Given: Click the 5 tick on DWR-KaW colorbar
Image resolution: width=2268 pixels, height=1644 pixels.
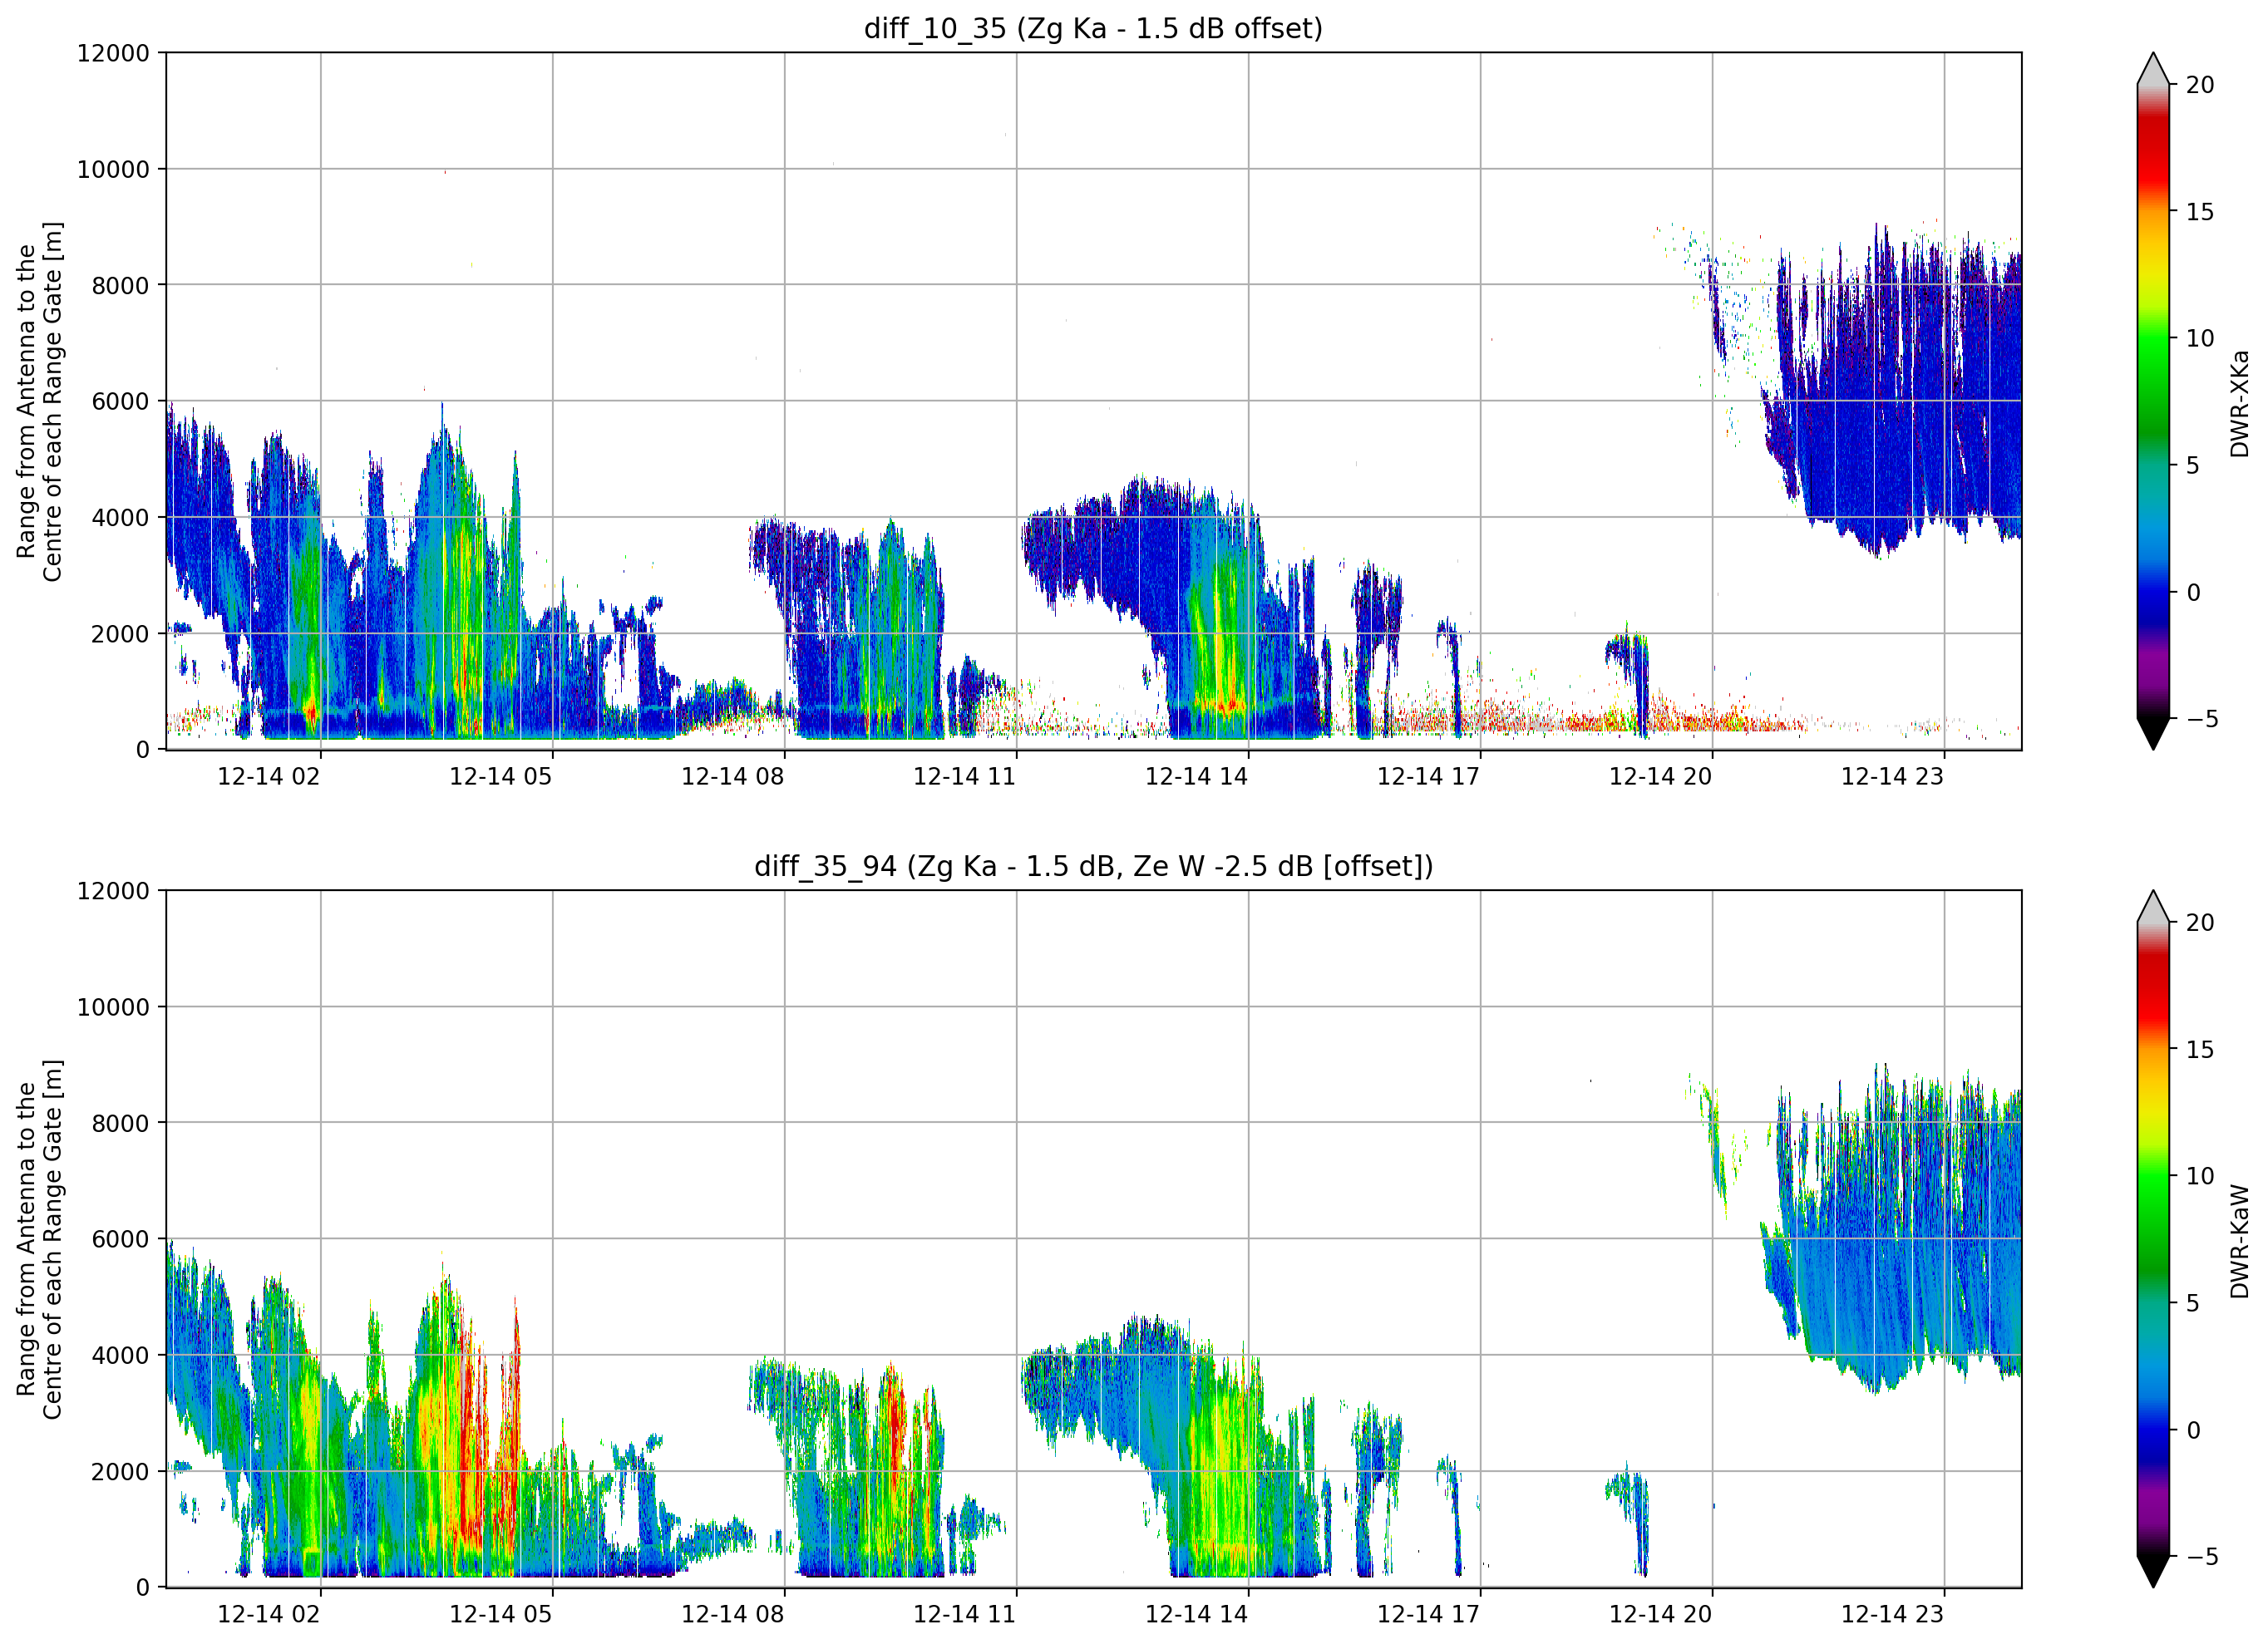Looking at the screenshot, I should tap(2193, 1303).
